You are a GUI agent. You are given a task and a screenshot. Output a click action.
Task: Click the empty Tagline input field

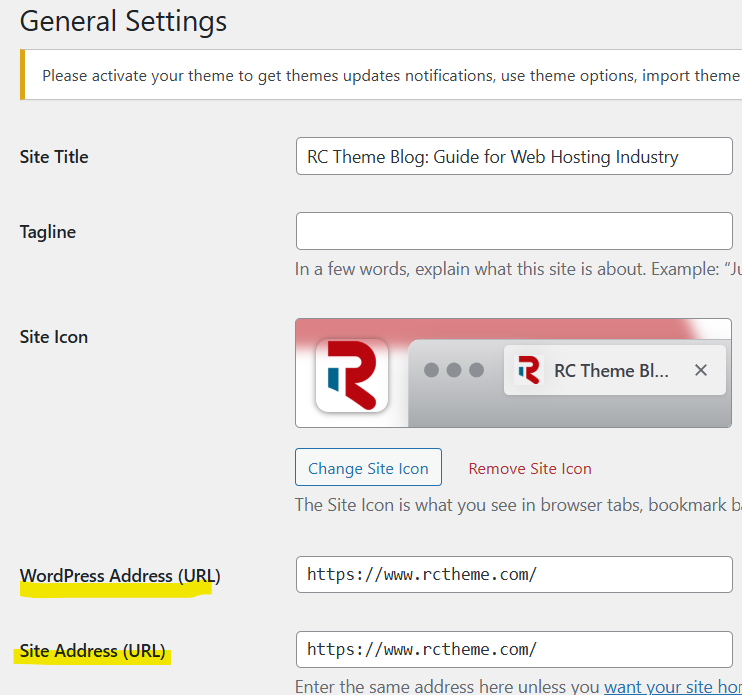514,231
